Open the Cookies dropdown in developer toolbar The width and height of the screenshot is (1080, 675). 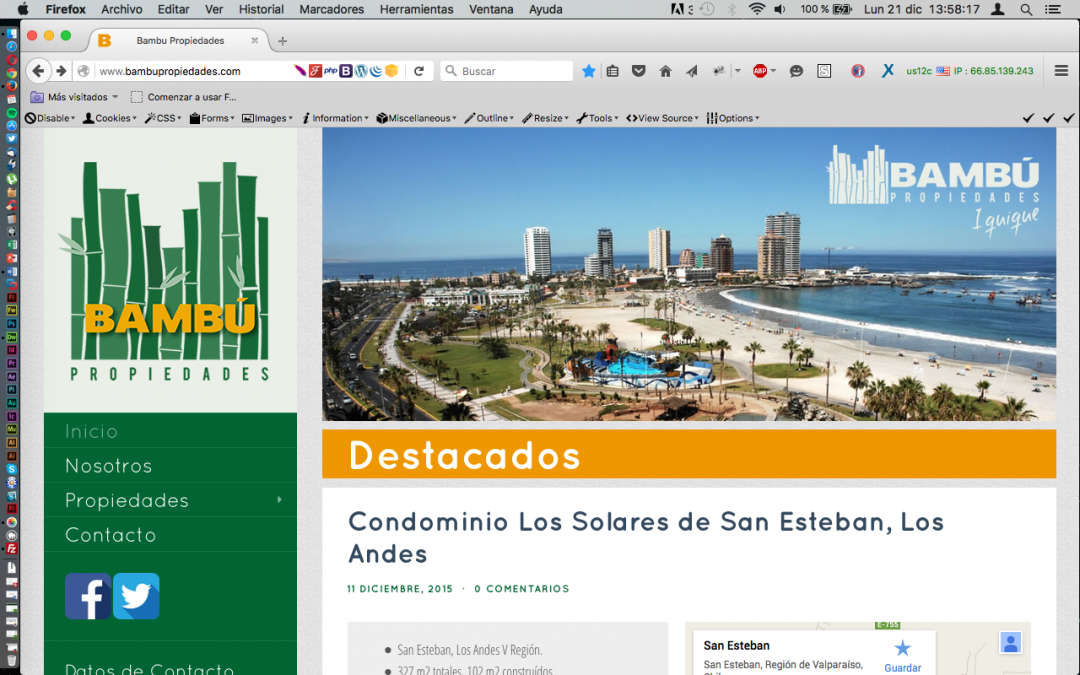tap(110, 118)
